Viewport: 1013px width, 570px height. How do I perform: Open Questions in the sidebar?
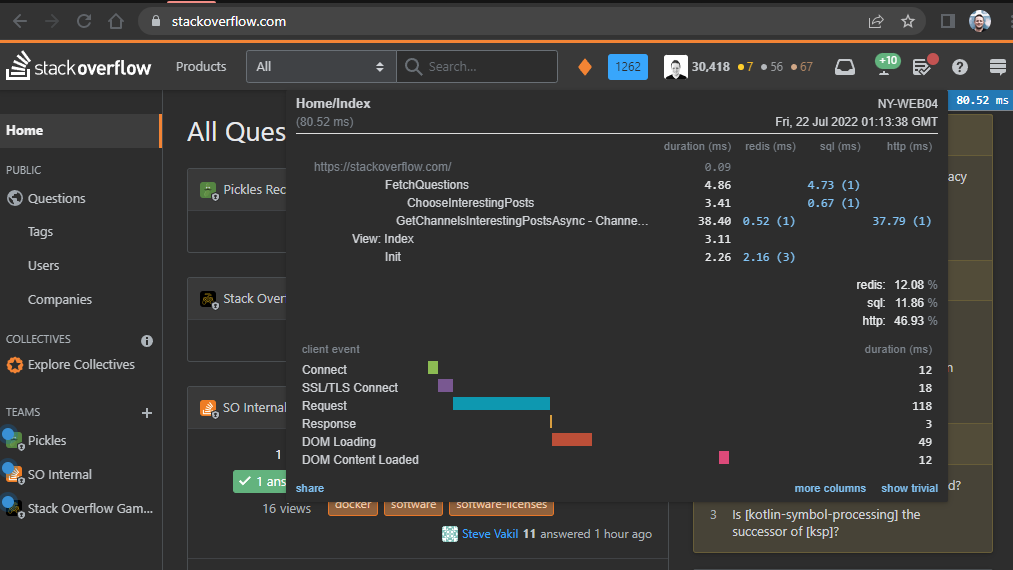(x=56, y=198)
